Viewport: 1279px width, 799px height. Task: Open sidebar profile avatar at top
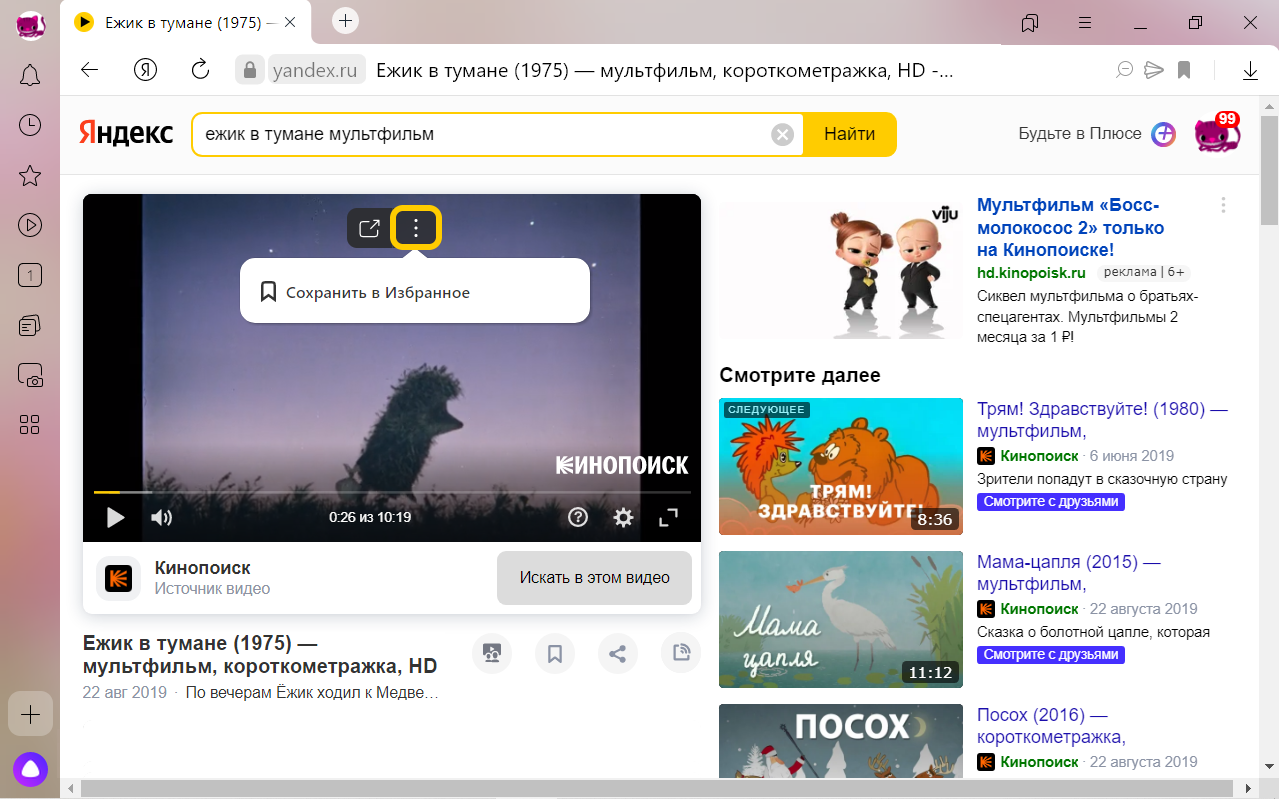click(x=30, y=24)
